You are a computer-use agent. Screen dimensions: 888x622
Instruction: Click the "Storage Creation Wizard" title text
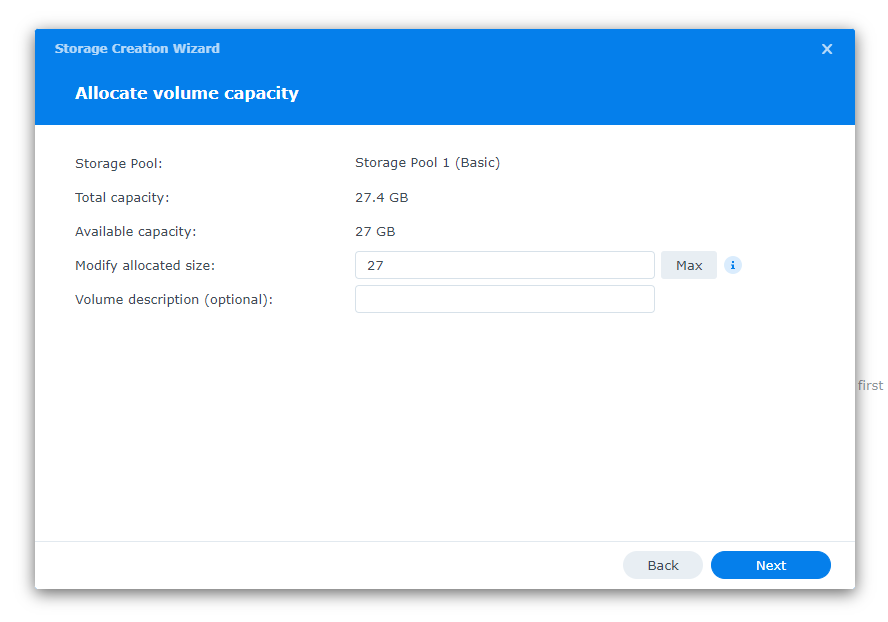(x=137, y=49)
